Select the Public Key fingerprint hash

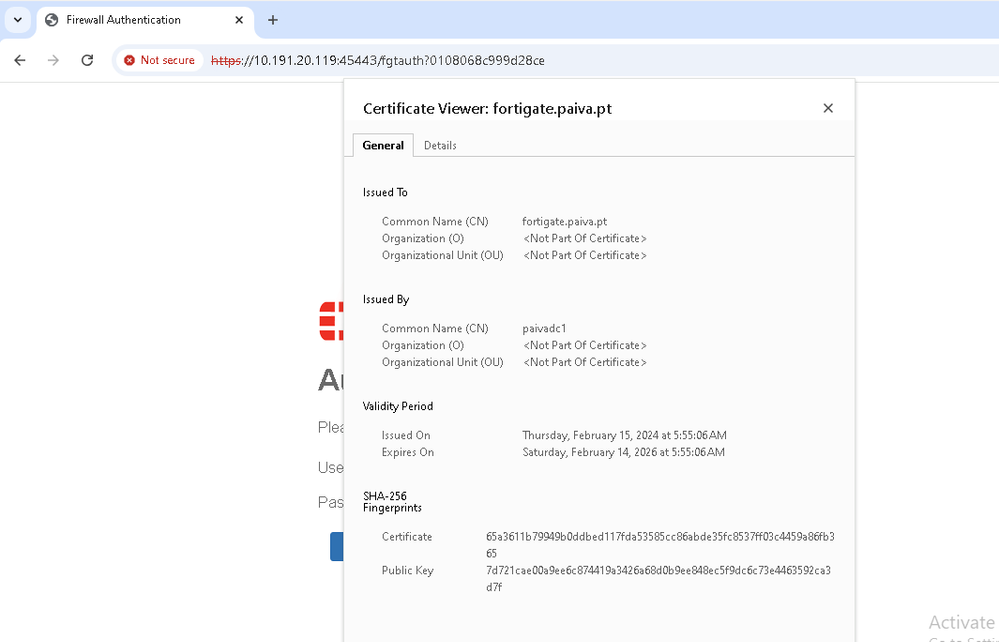pyautogui.click(x=658, y=578)
